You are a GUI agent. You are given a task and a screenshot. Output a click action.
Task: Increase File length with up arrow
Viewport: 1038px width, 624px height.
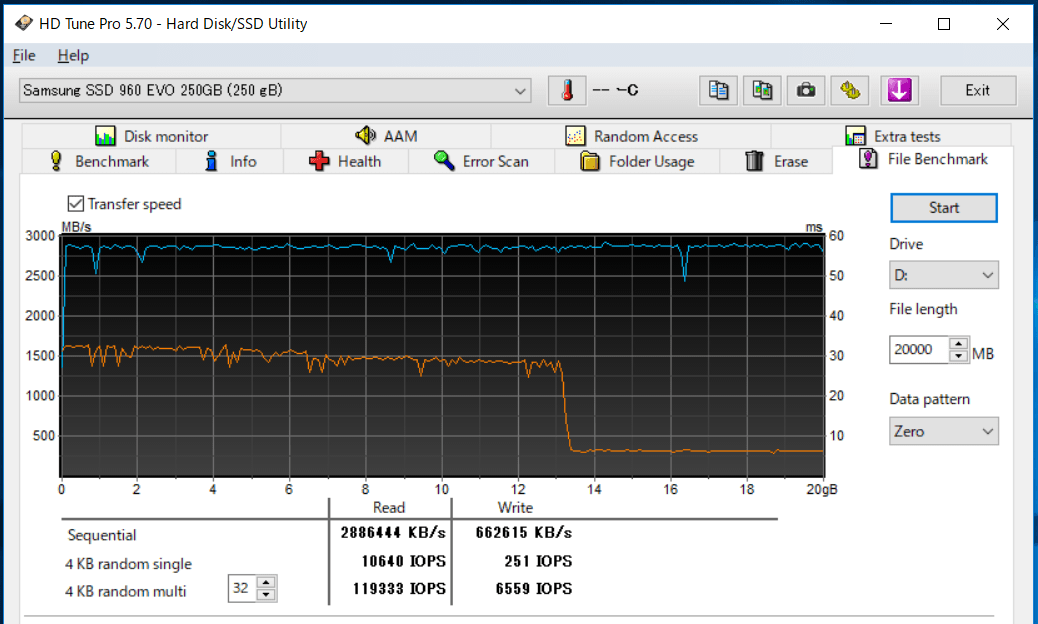click(x=959, y=343)
